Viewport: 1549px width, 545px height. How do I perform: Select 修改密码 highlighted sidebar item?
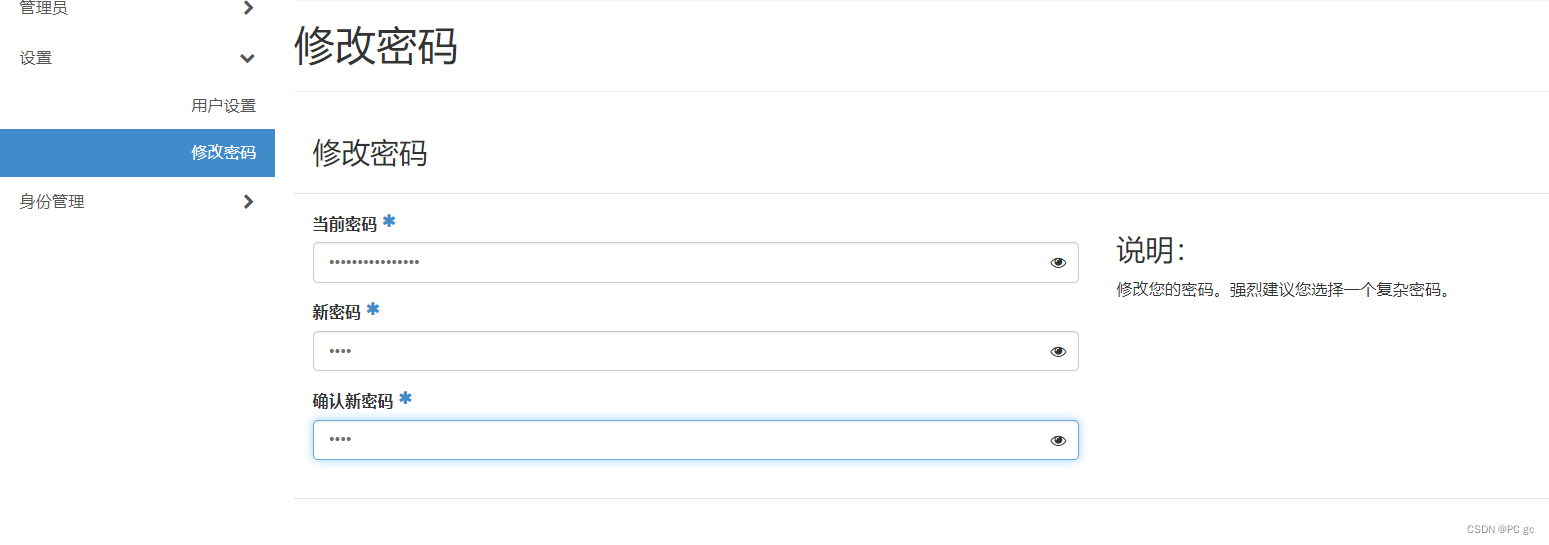click(137, 153)
